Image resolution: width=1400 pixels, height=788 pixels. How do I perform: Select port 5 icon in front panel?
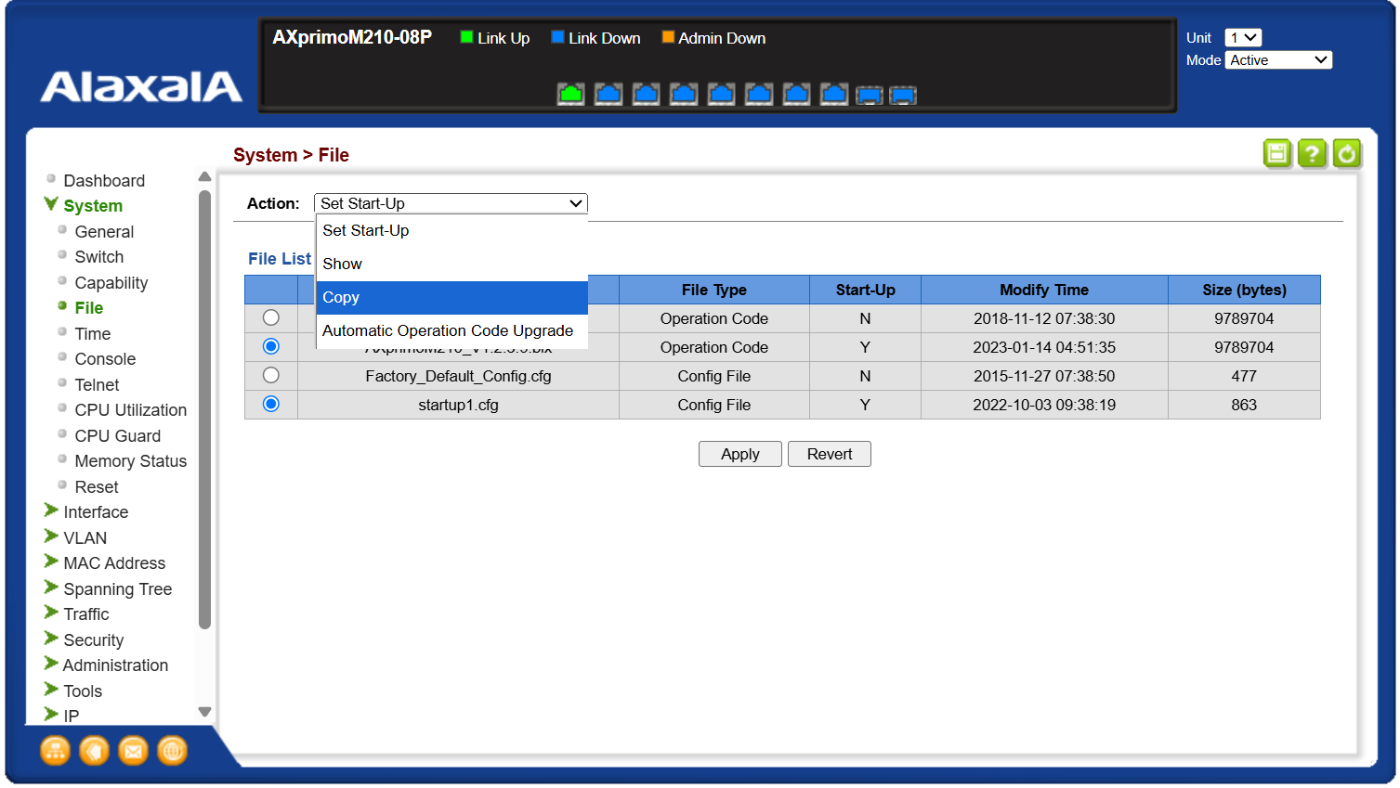[722, 94]
